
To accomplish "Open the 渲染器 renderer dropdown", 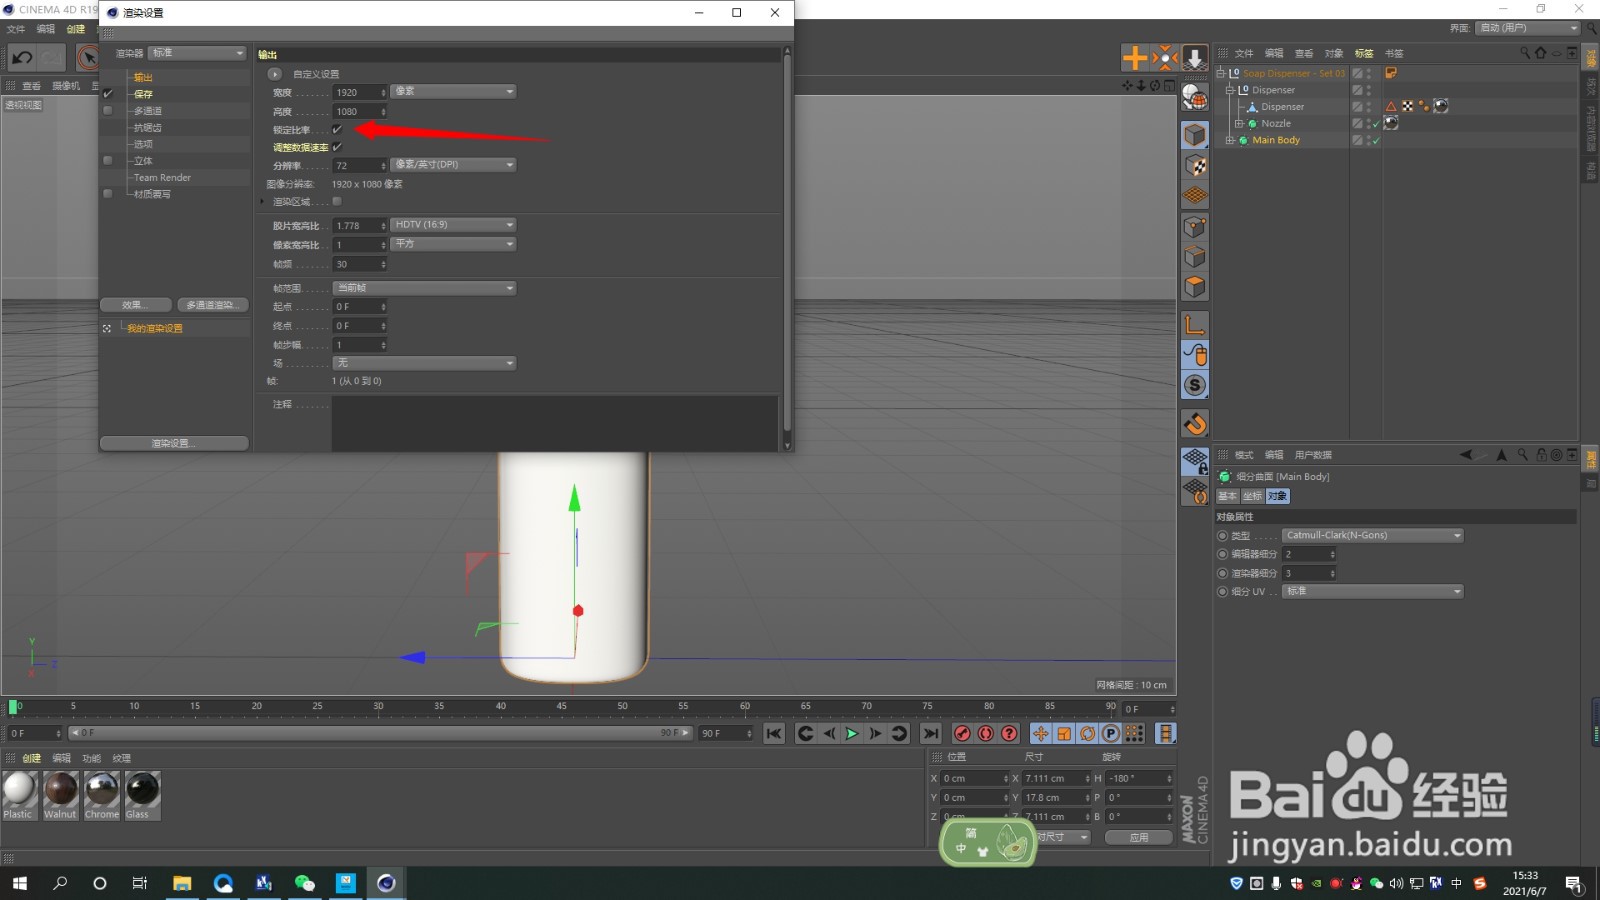I will pyautogui.click(x=197, y=53).
